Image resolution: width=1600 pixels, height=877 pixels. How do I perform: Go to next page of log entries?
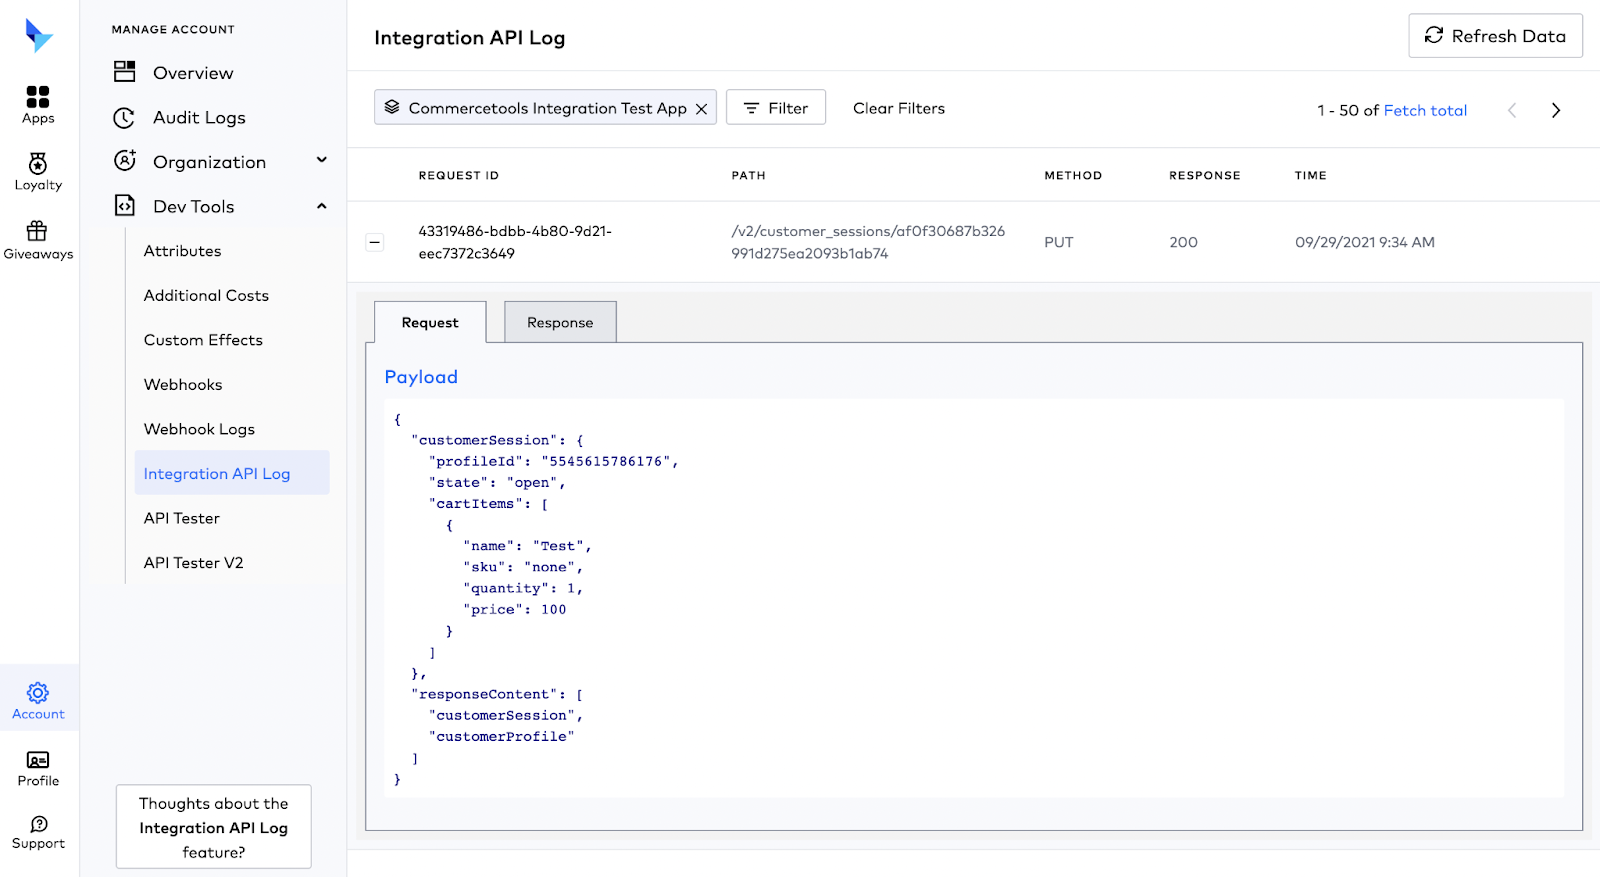[x=1556, y=110]
